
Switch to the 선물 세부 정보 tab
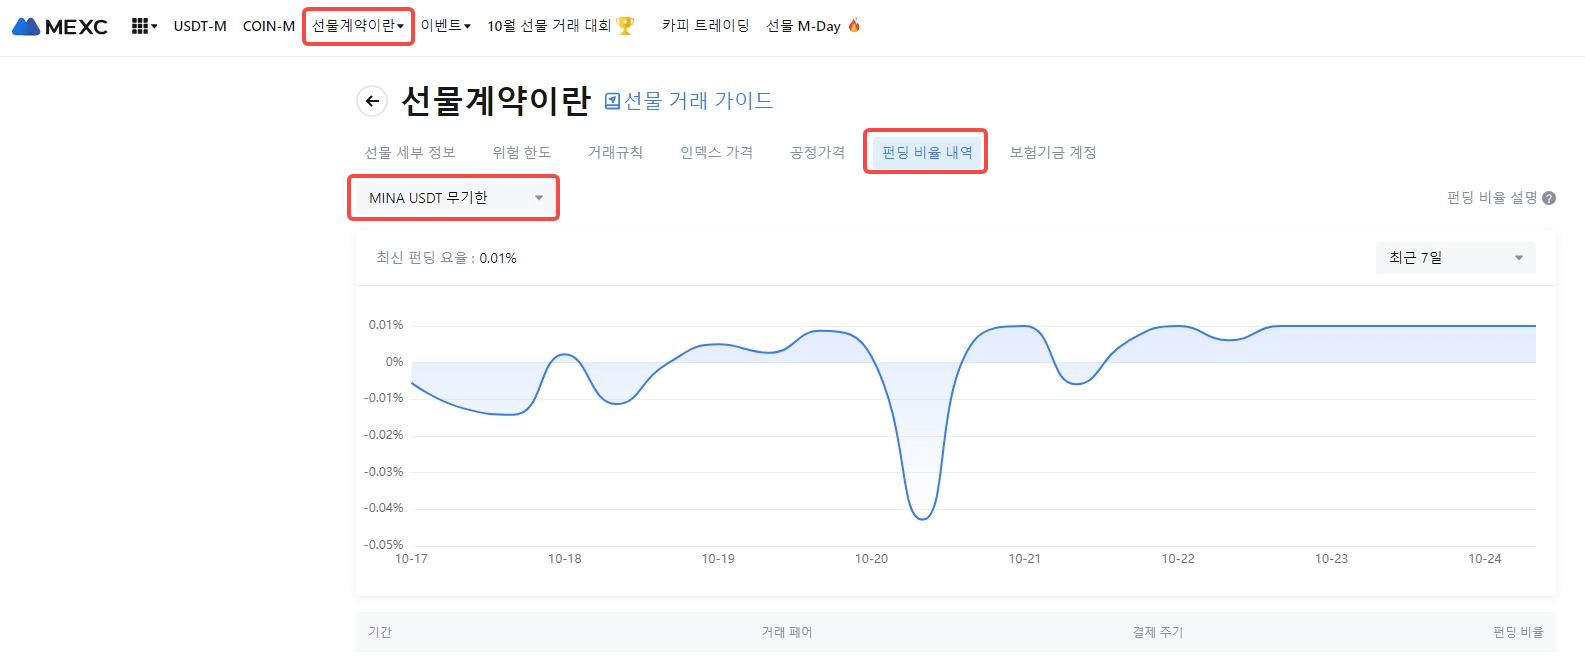pyautogui.click(x=410, y=152)
